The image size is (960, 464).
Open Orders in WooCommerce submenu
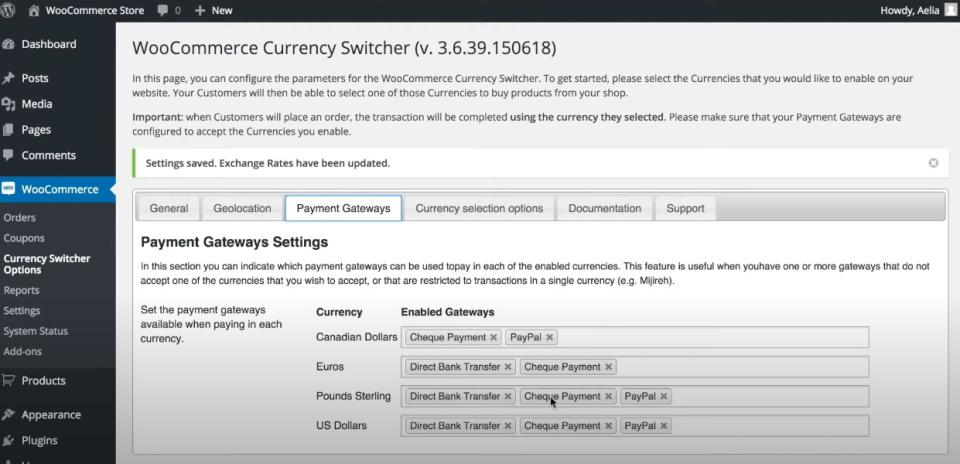[20, 217]
